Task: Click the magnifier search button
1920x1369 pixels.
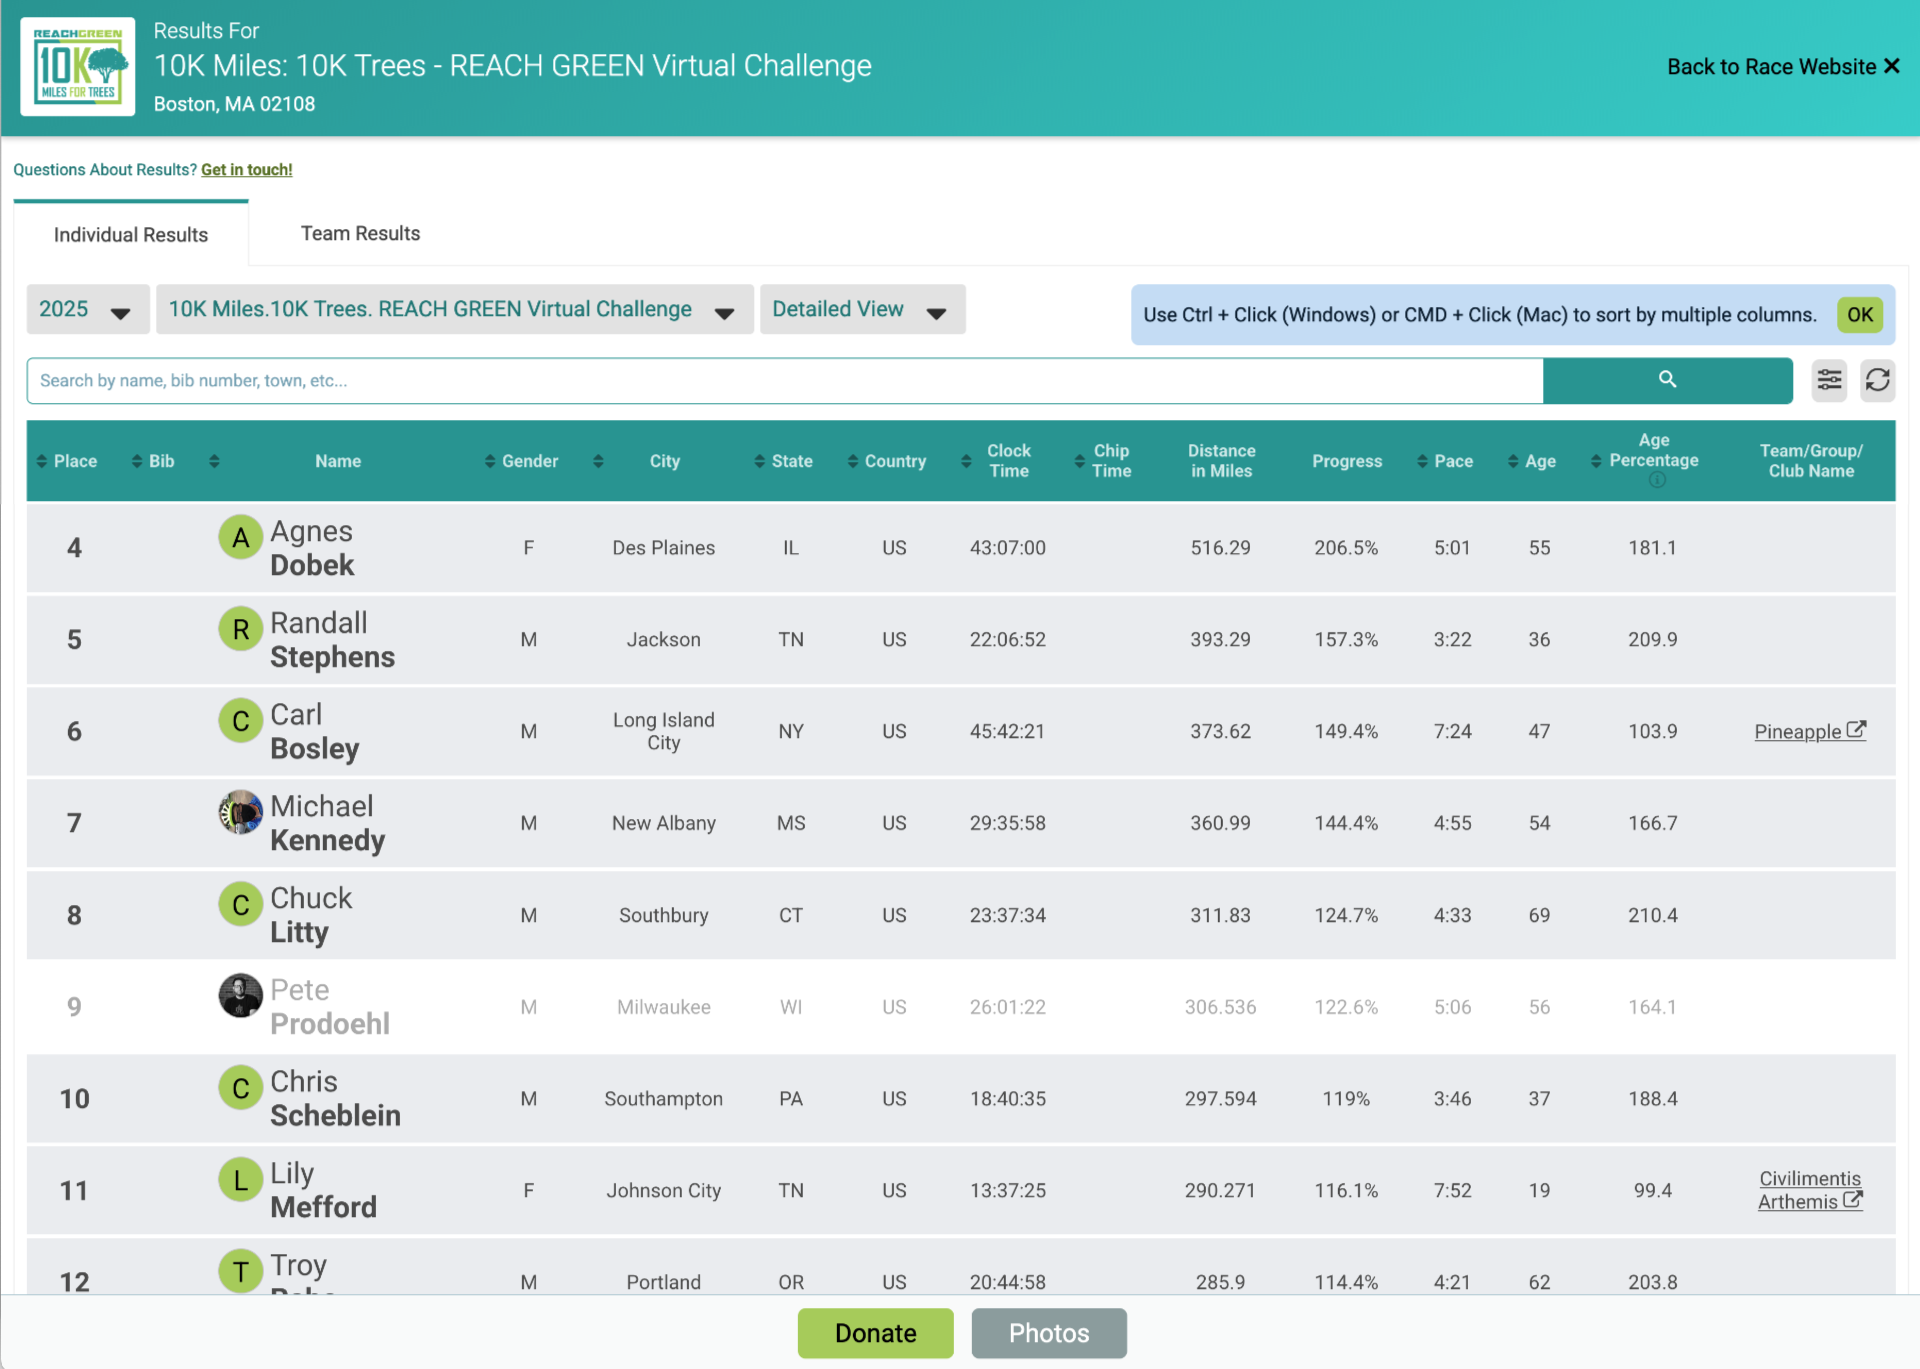Action: [x=1667, y=380]
